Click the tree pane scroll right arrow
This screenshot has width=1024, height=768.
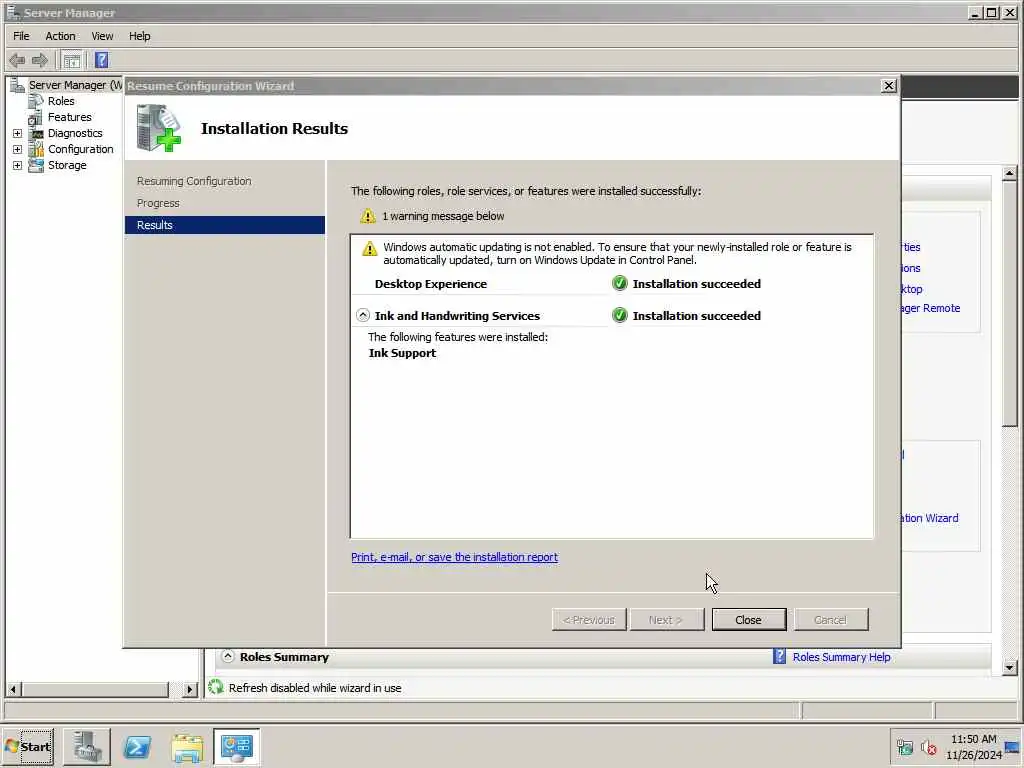(189, 689)
